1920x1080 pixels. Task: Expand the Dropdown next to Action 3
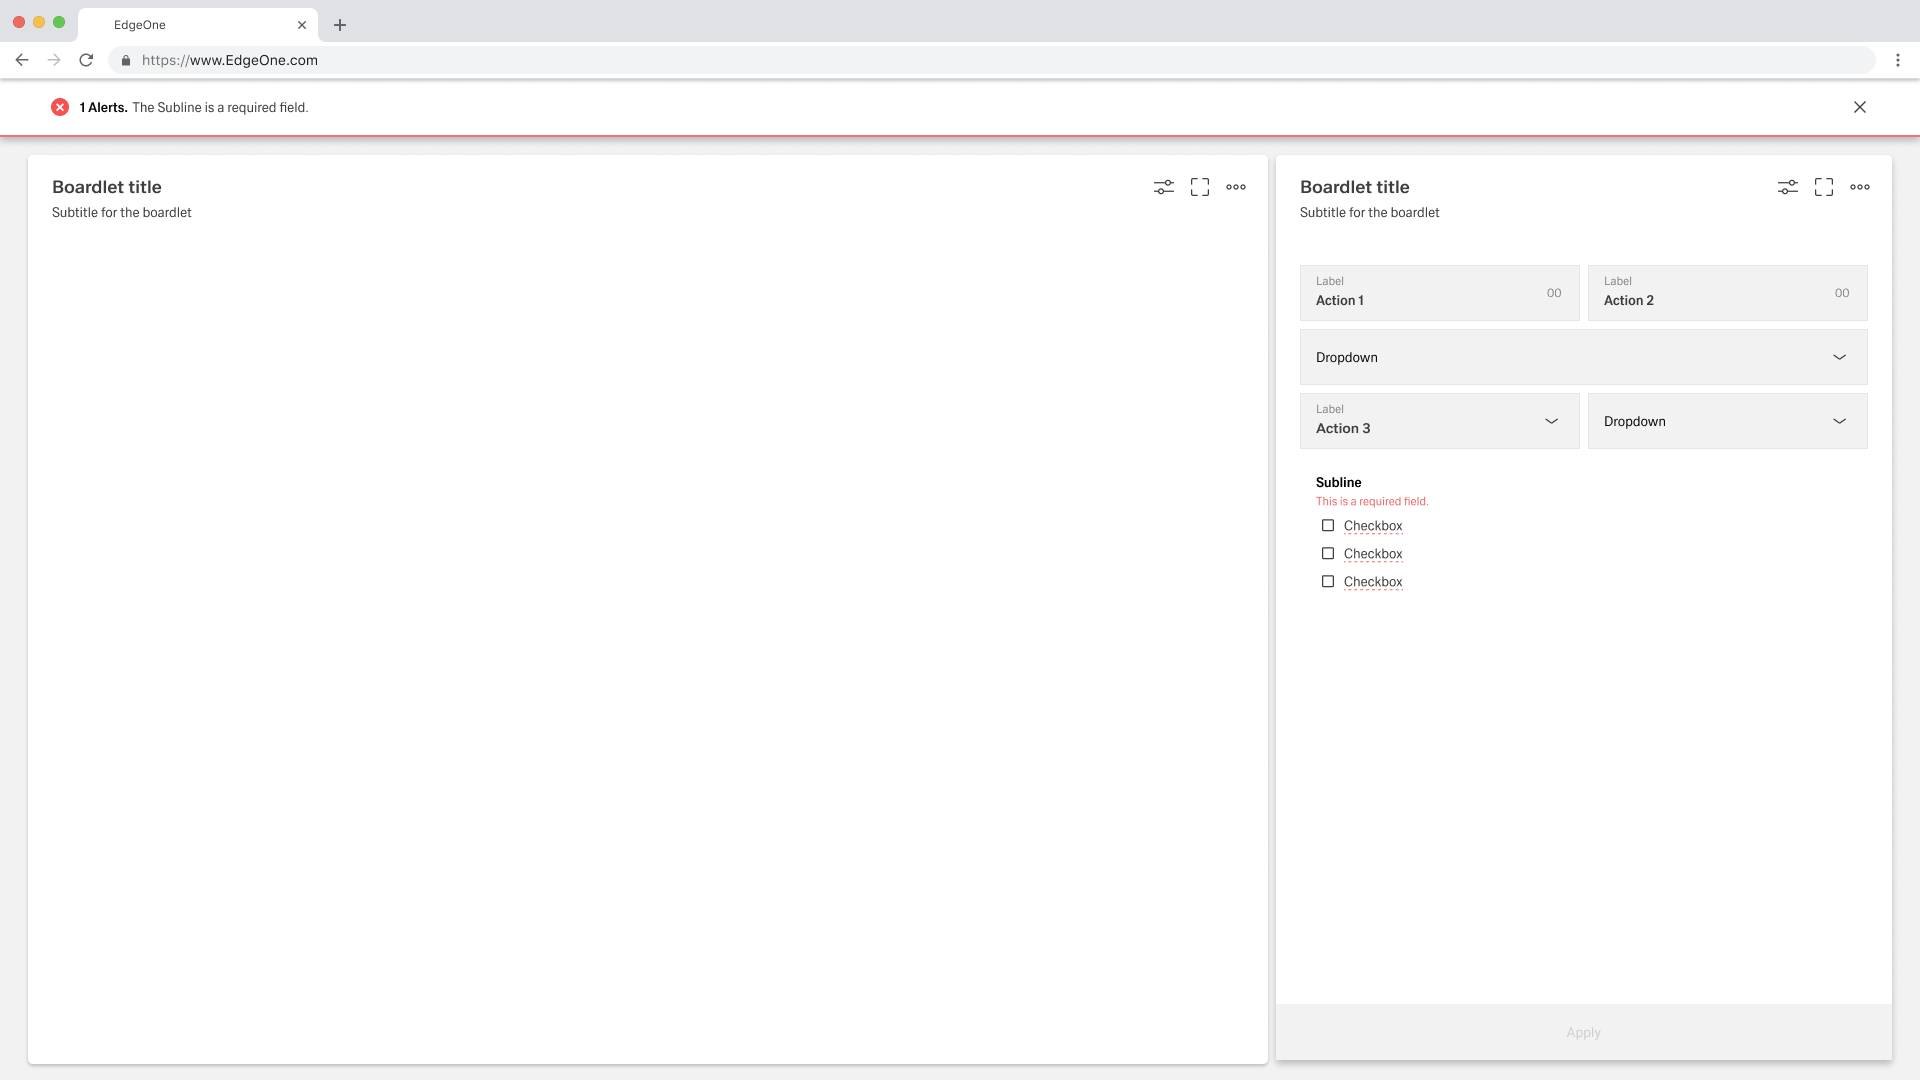click(1727, 421)
